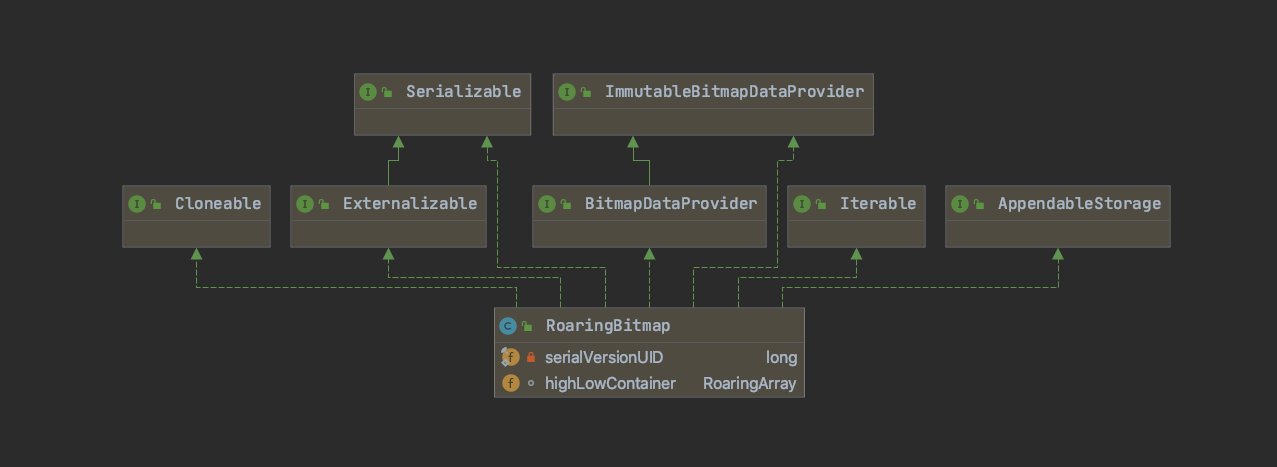Click the BitmapDataProvider interface icon
The height and width of the screenshot is (467, 1277).
(x=546, y=204)
